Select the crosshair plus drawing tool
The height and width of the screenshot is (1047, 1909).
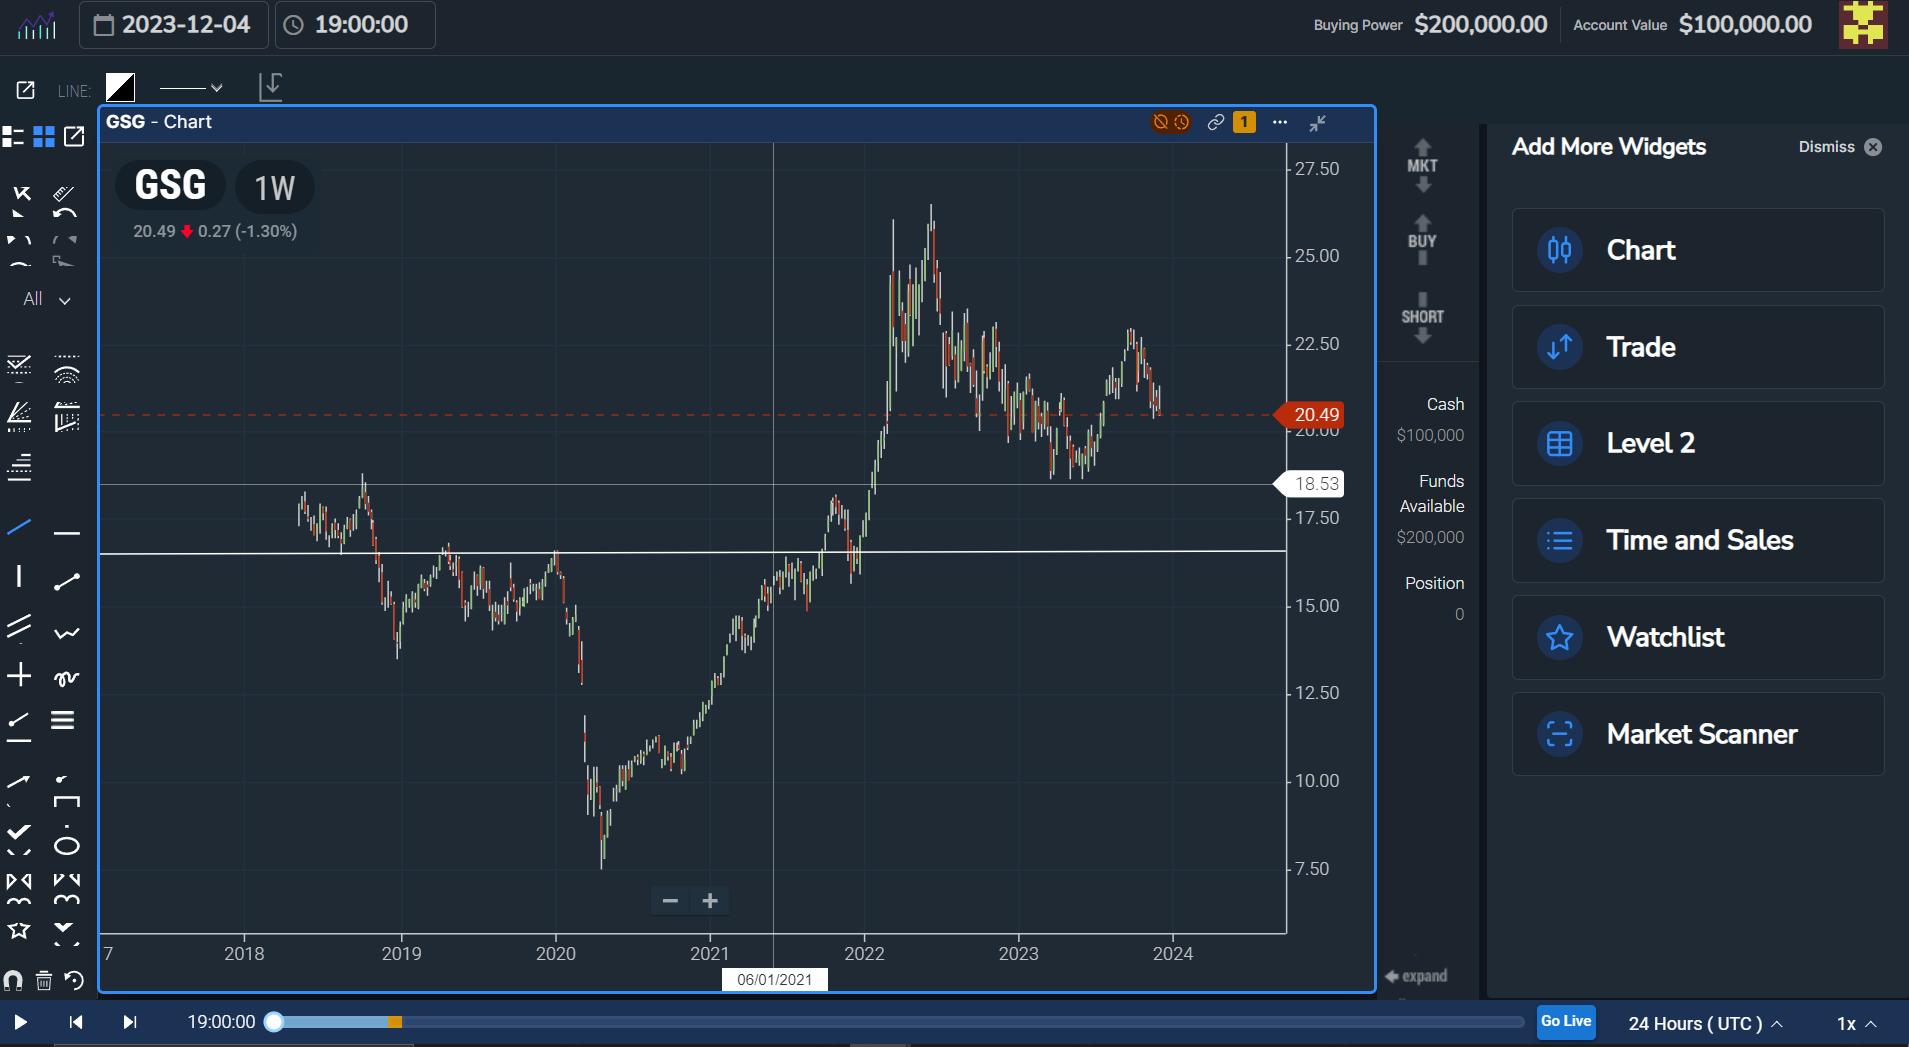click(x=19, y=676)
